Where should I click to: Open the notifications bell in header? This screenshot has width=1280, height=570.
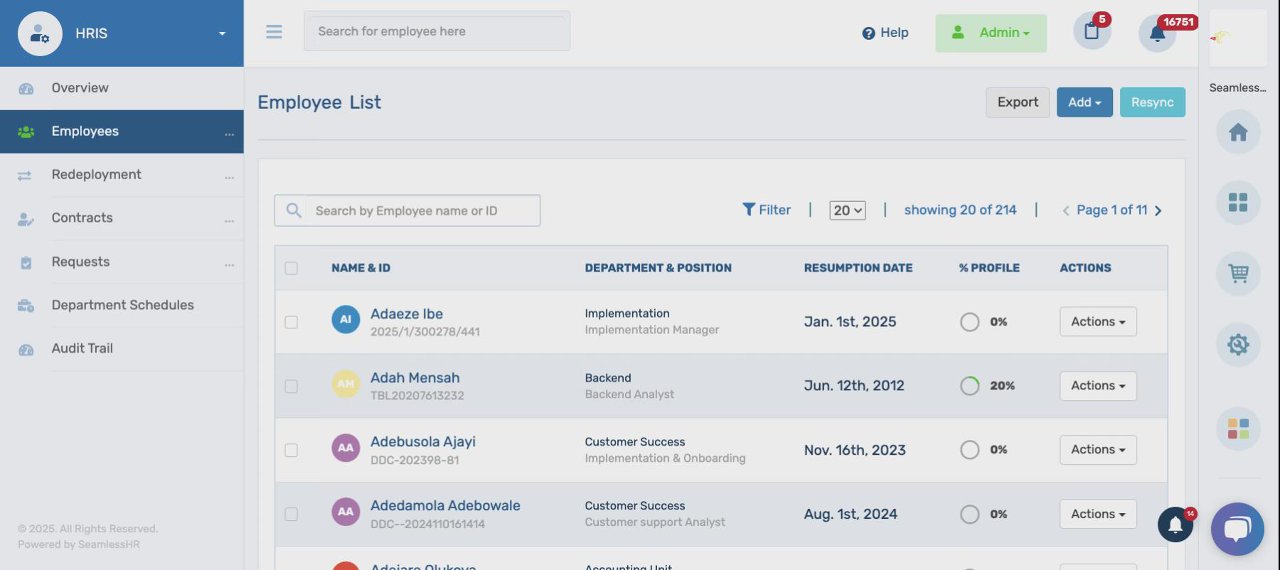coord(1157,32)
